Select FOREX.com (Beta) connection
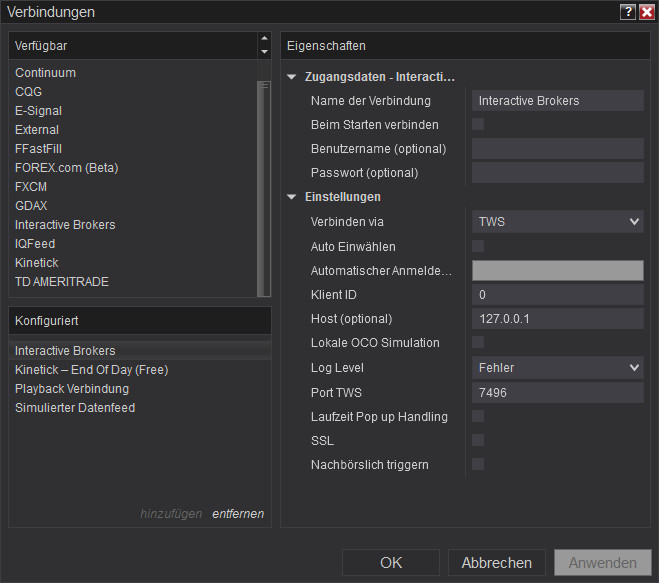This screenshot has height=583, width=659. (x=66, y=168)
